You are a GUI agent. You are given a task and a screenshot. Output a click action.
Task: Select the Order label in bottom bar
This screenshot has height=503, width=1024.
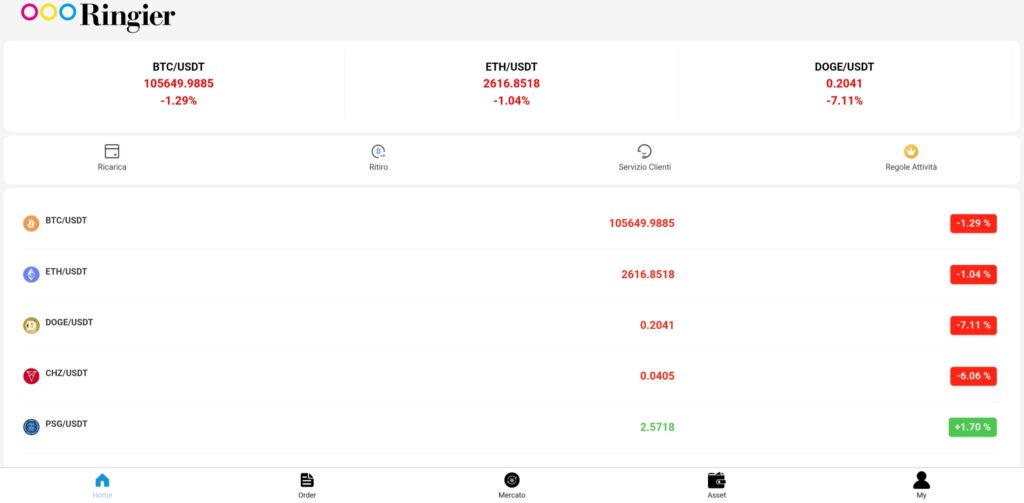click(x=307, y=495)
